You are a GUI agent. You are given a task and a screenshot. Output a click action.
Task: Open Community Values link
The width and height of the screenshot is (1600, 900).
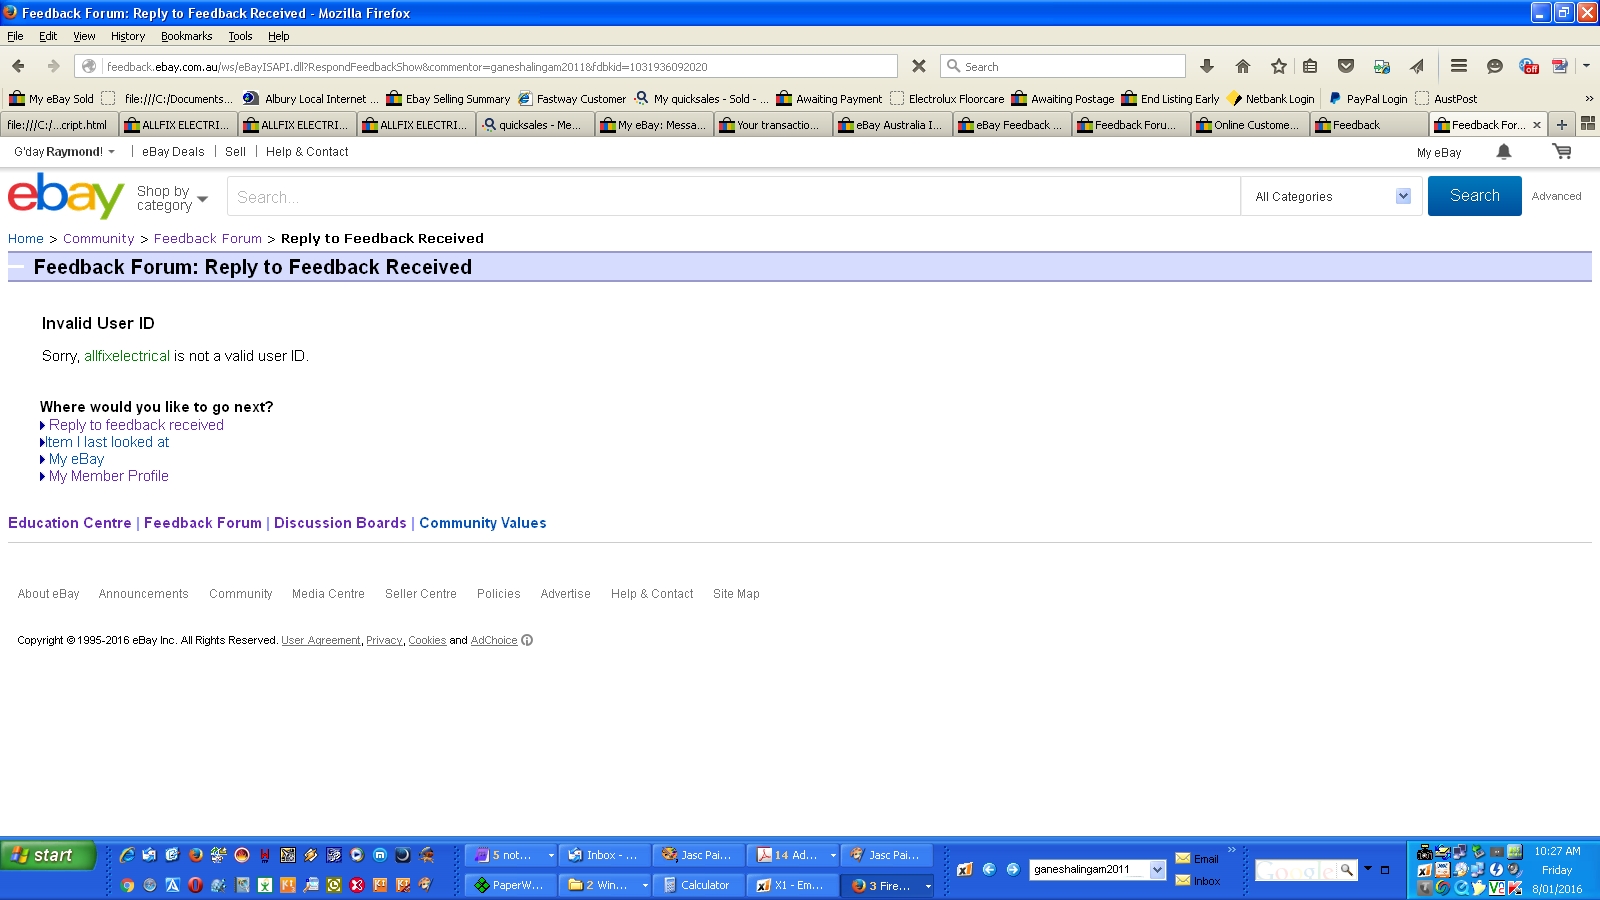coord(483,523)
